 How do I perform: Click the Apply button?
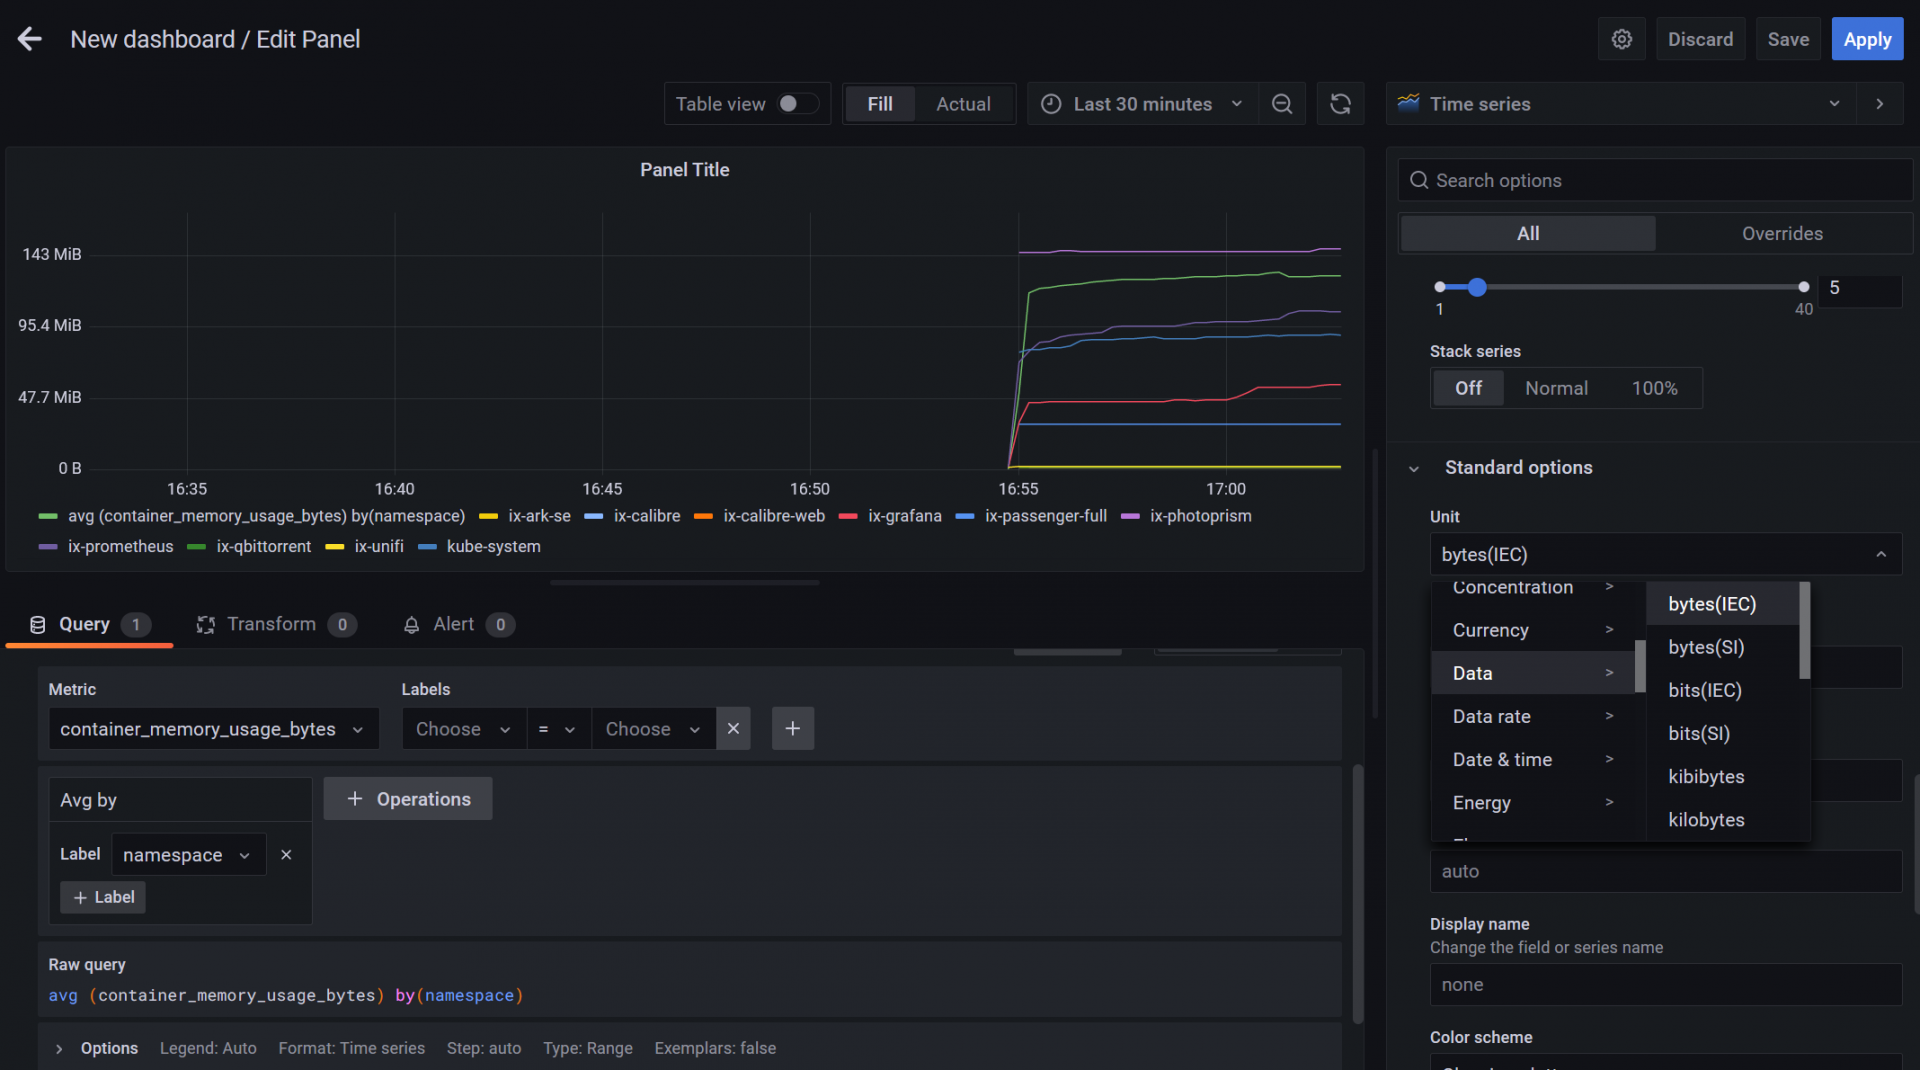[x=1867, y=39]
